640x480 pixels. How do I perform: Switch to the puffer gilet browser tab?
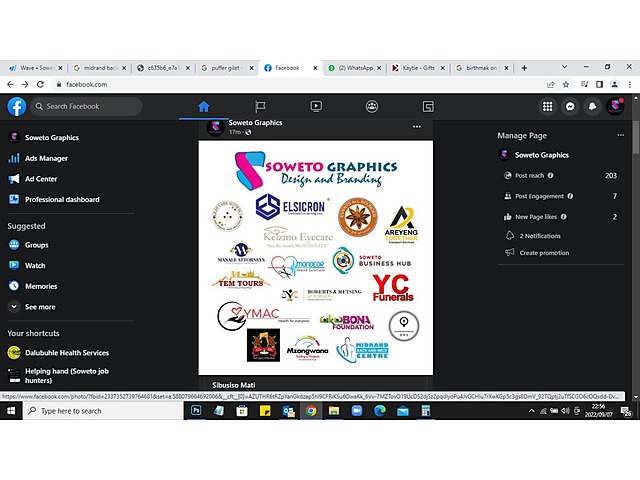[x=227, y=68]
